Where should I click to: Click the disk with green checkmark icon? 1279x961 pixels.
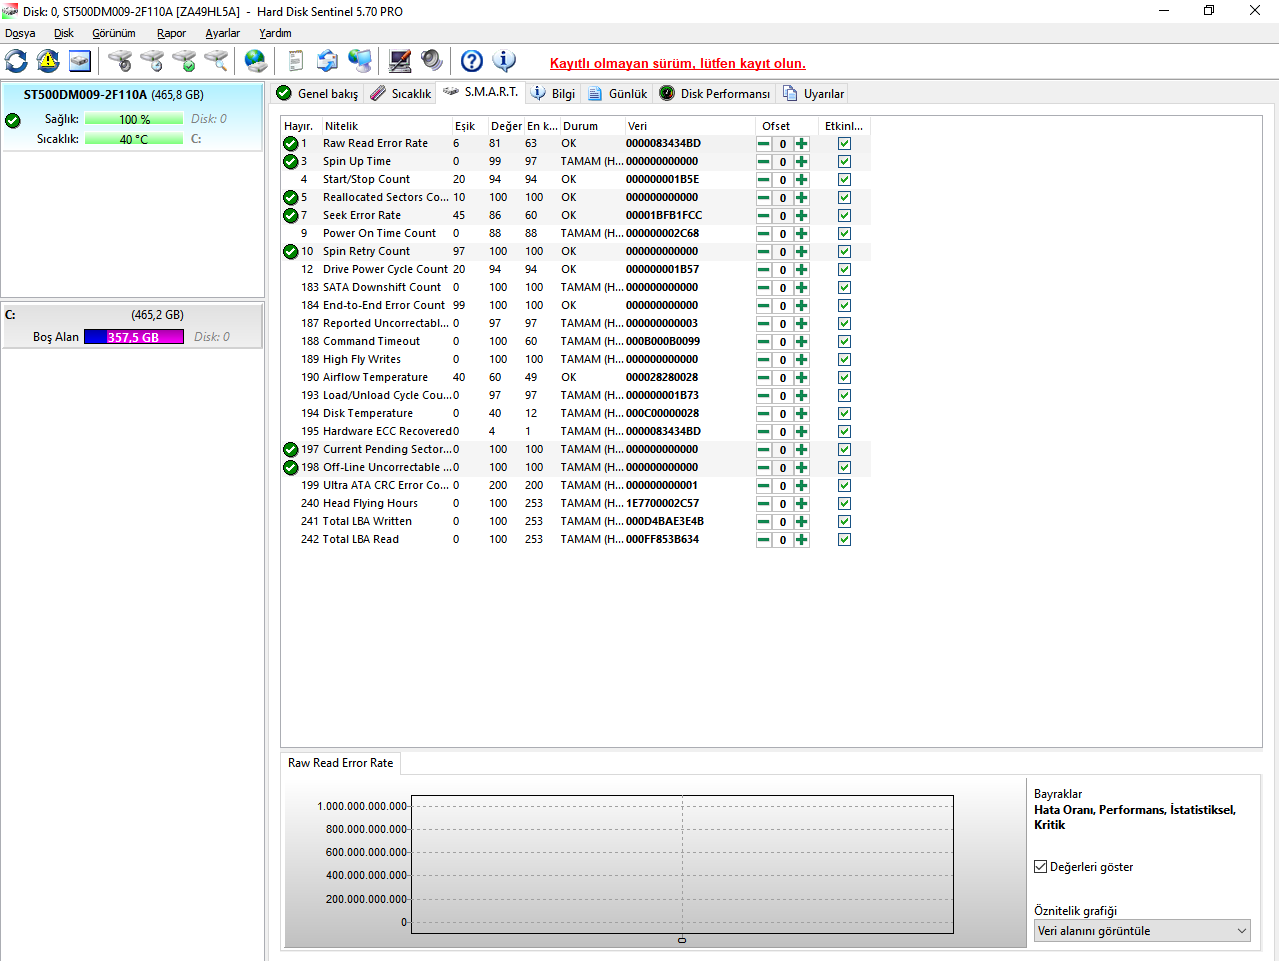pos(184,61)
